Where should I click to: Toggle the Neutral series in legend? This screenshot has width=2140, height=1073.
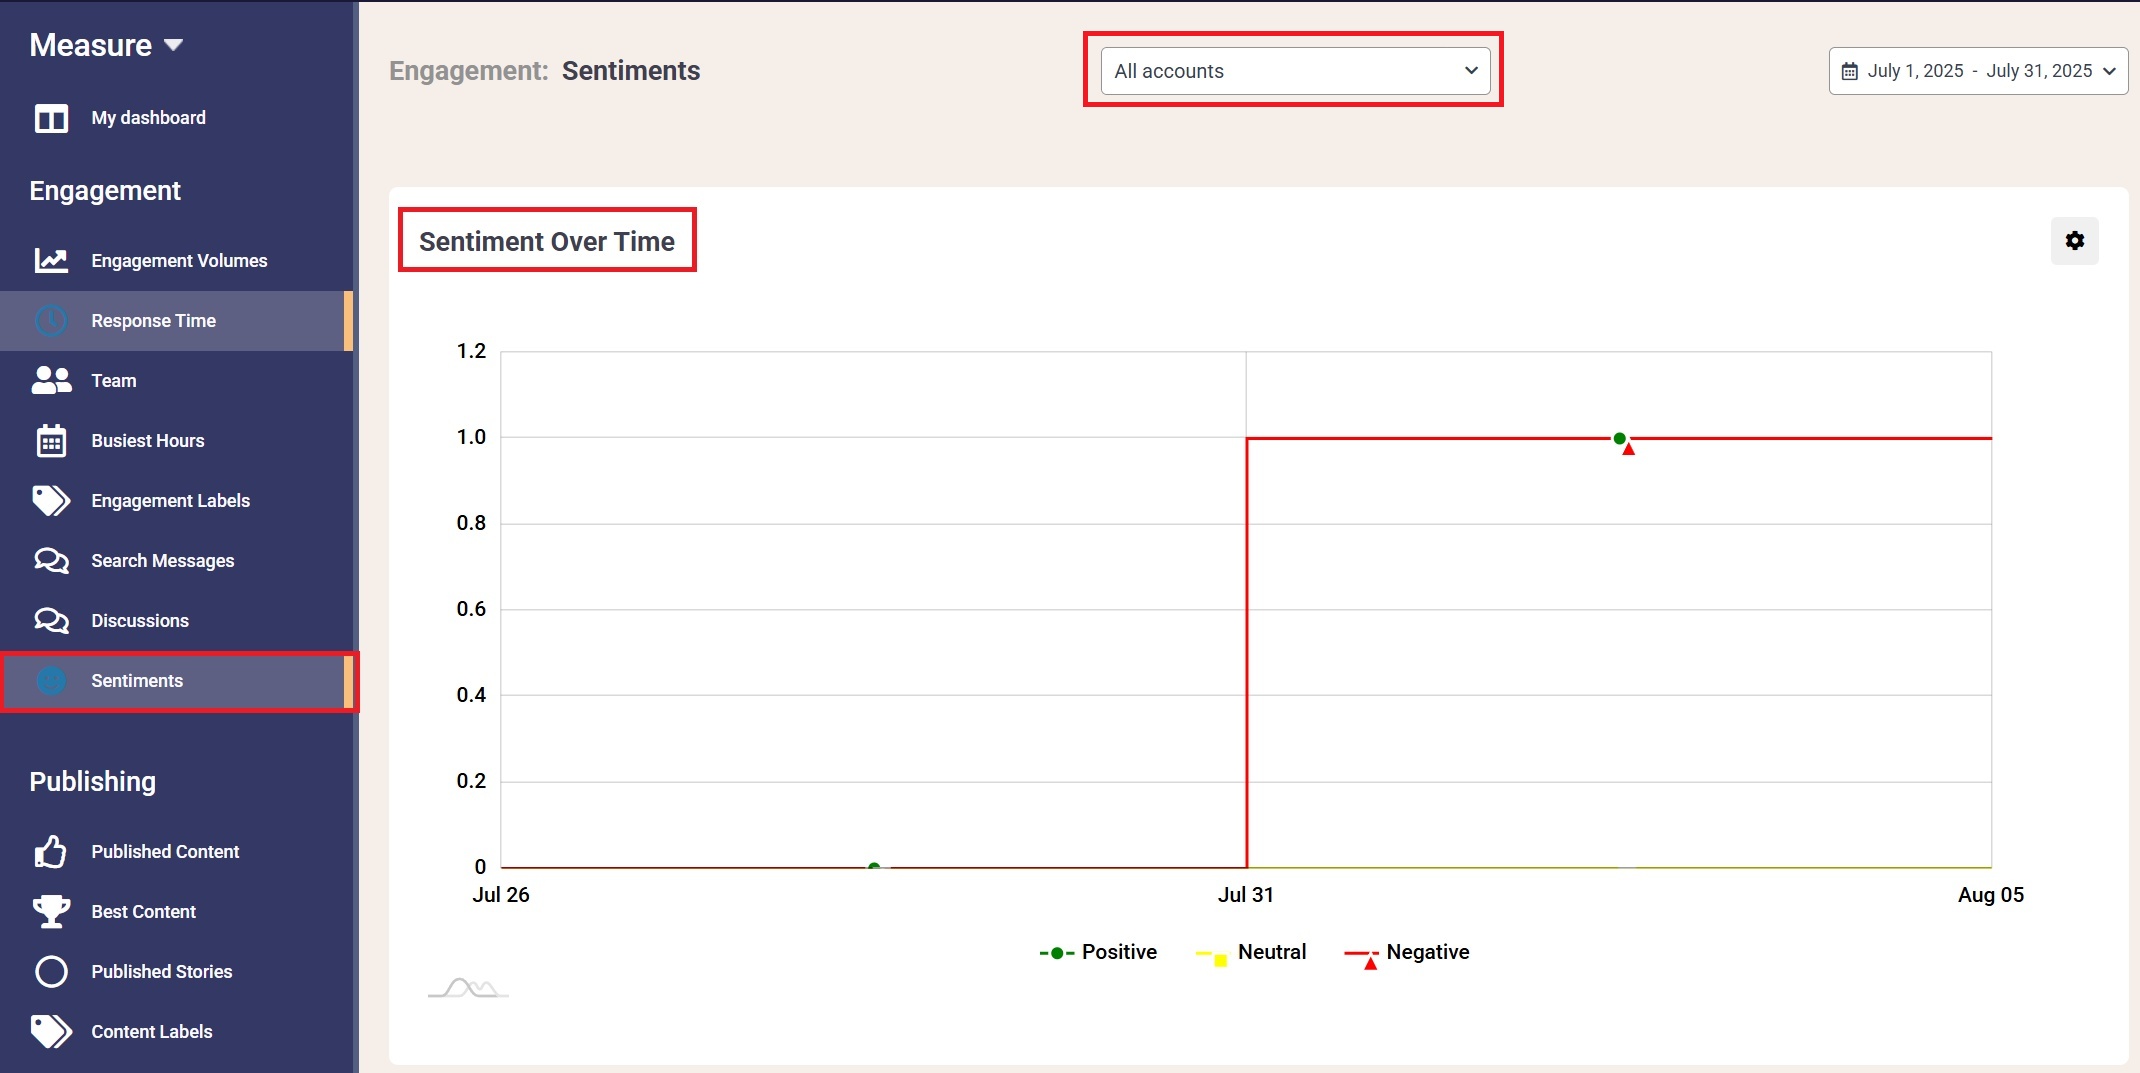(x=1251, y=953)
